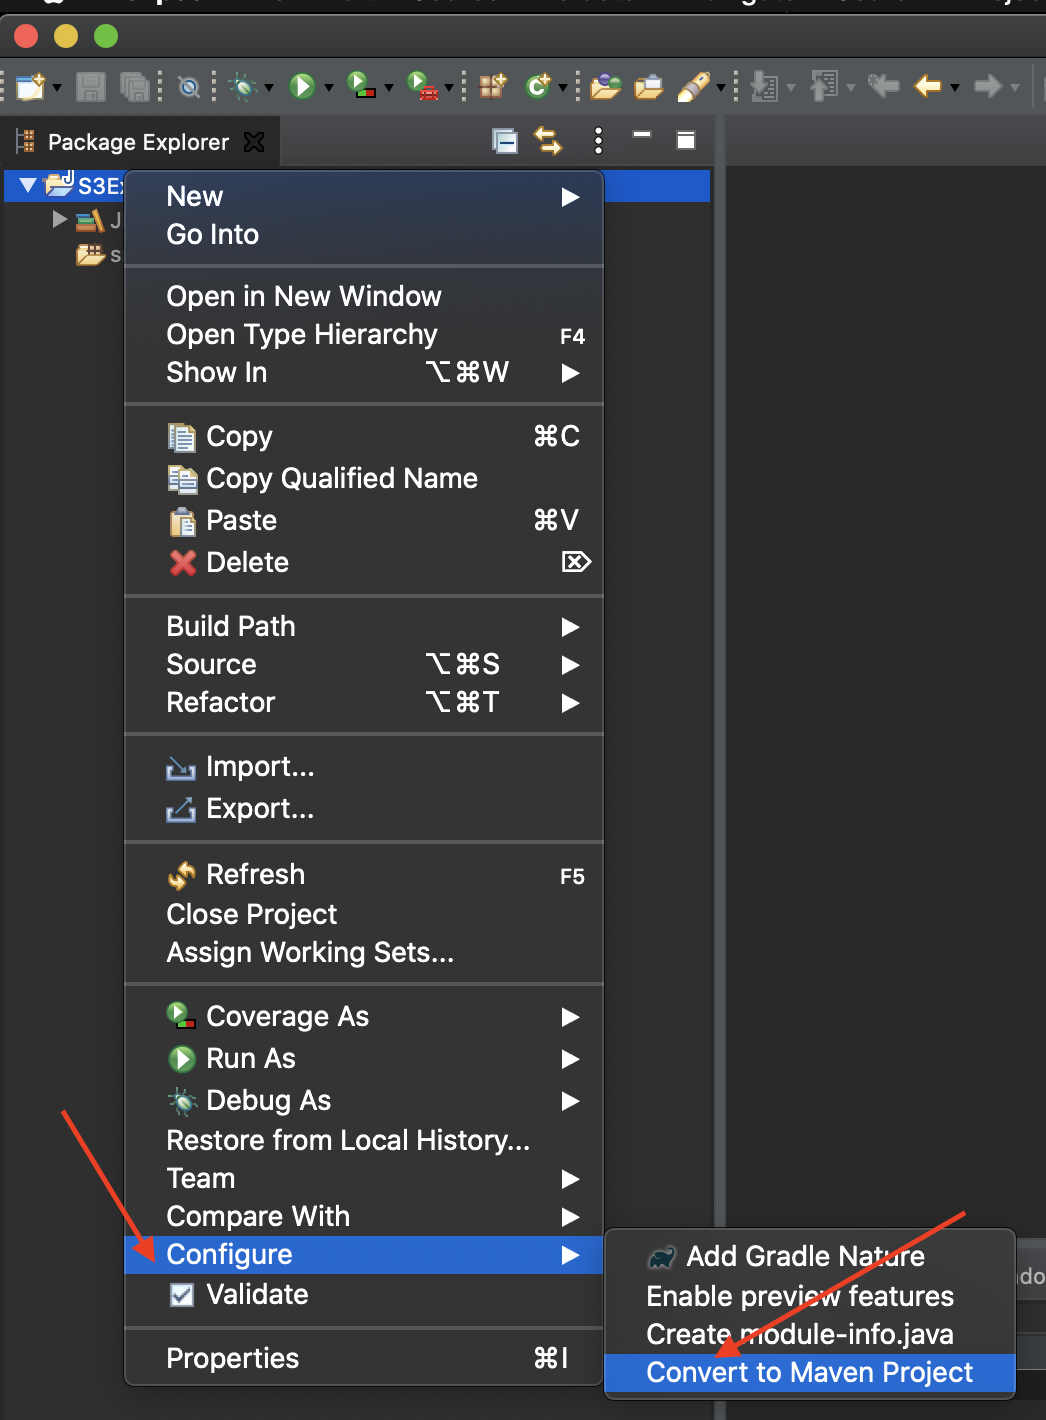Select Refresh in the context menu
This screenshot has width=1046, height=1420.
click(255, 875)
